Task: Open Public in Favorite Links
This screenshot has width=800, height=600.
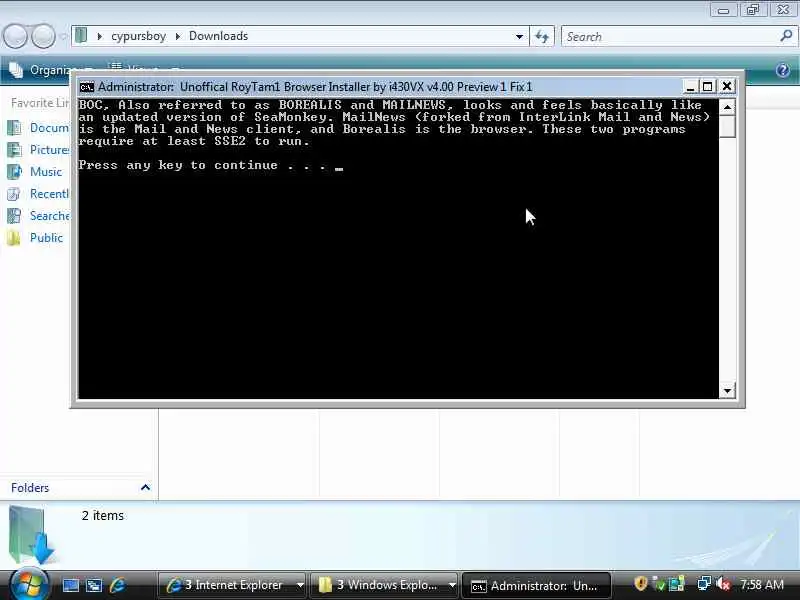Action: tap(46, 238)
